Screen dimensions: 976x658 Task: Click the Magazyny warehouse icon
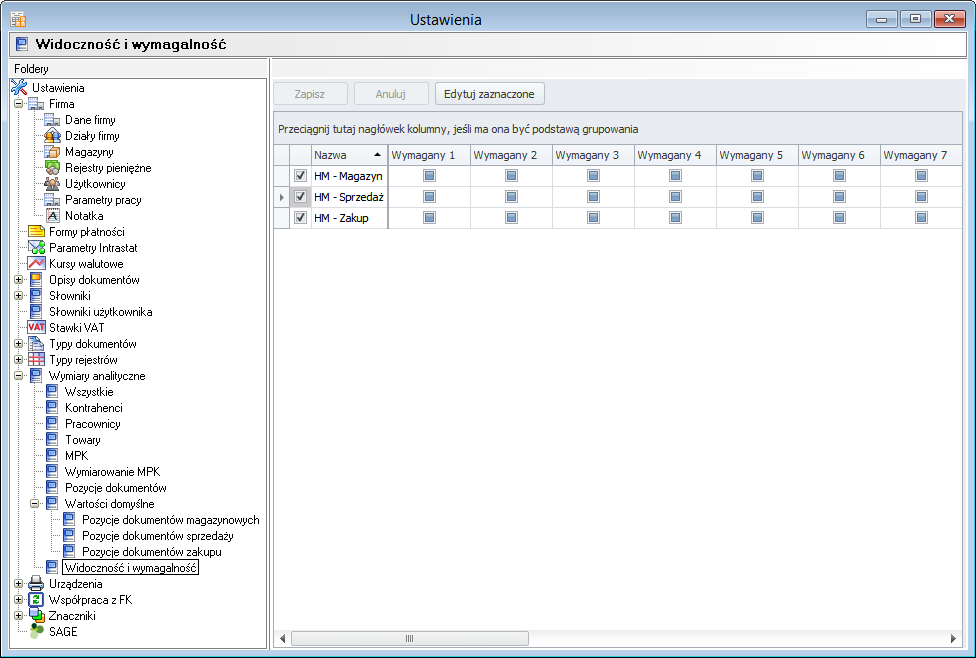point(52,152)
